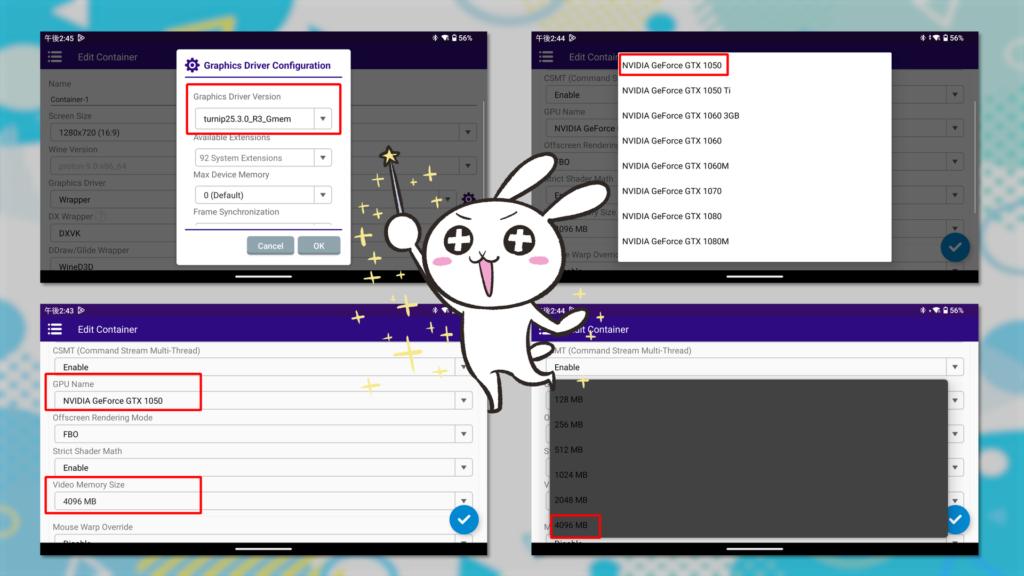The height and width of the screenshot is (576, 1024).
Task: Open DX Wrapper dropdown showing DXVK
Action: coord(263,233)
